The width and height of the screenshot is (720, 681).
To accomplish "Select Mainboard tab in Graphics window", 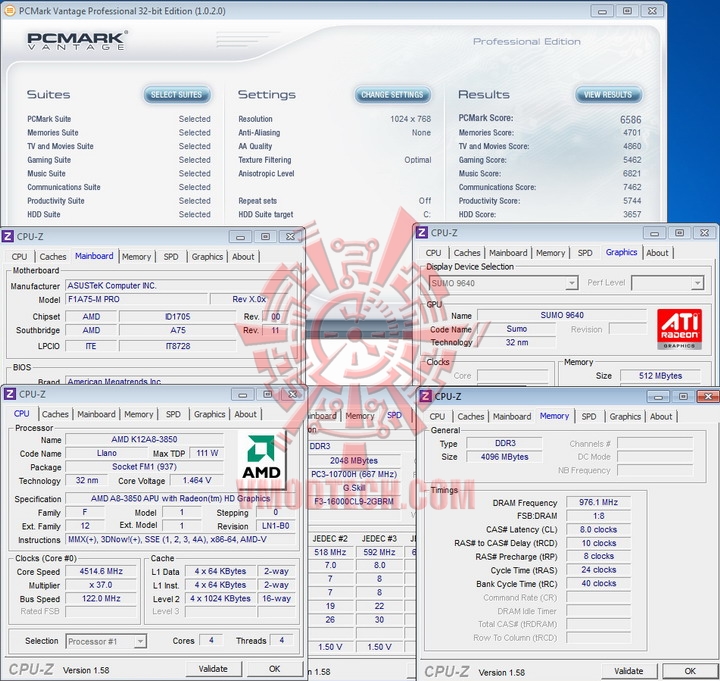I will [508, 253].
